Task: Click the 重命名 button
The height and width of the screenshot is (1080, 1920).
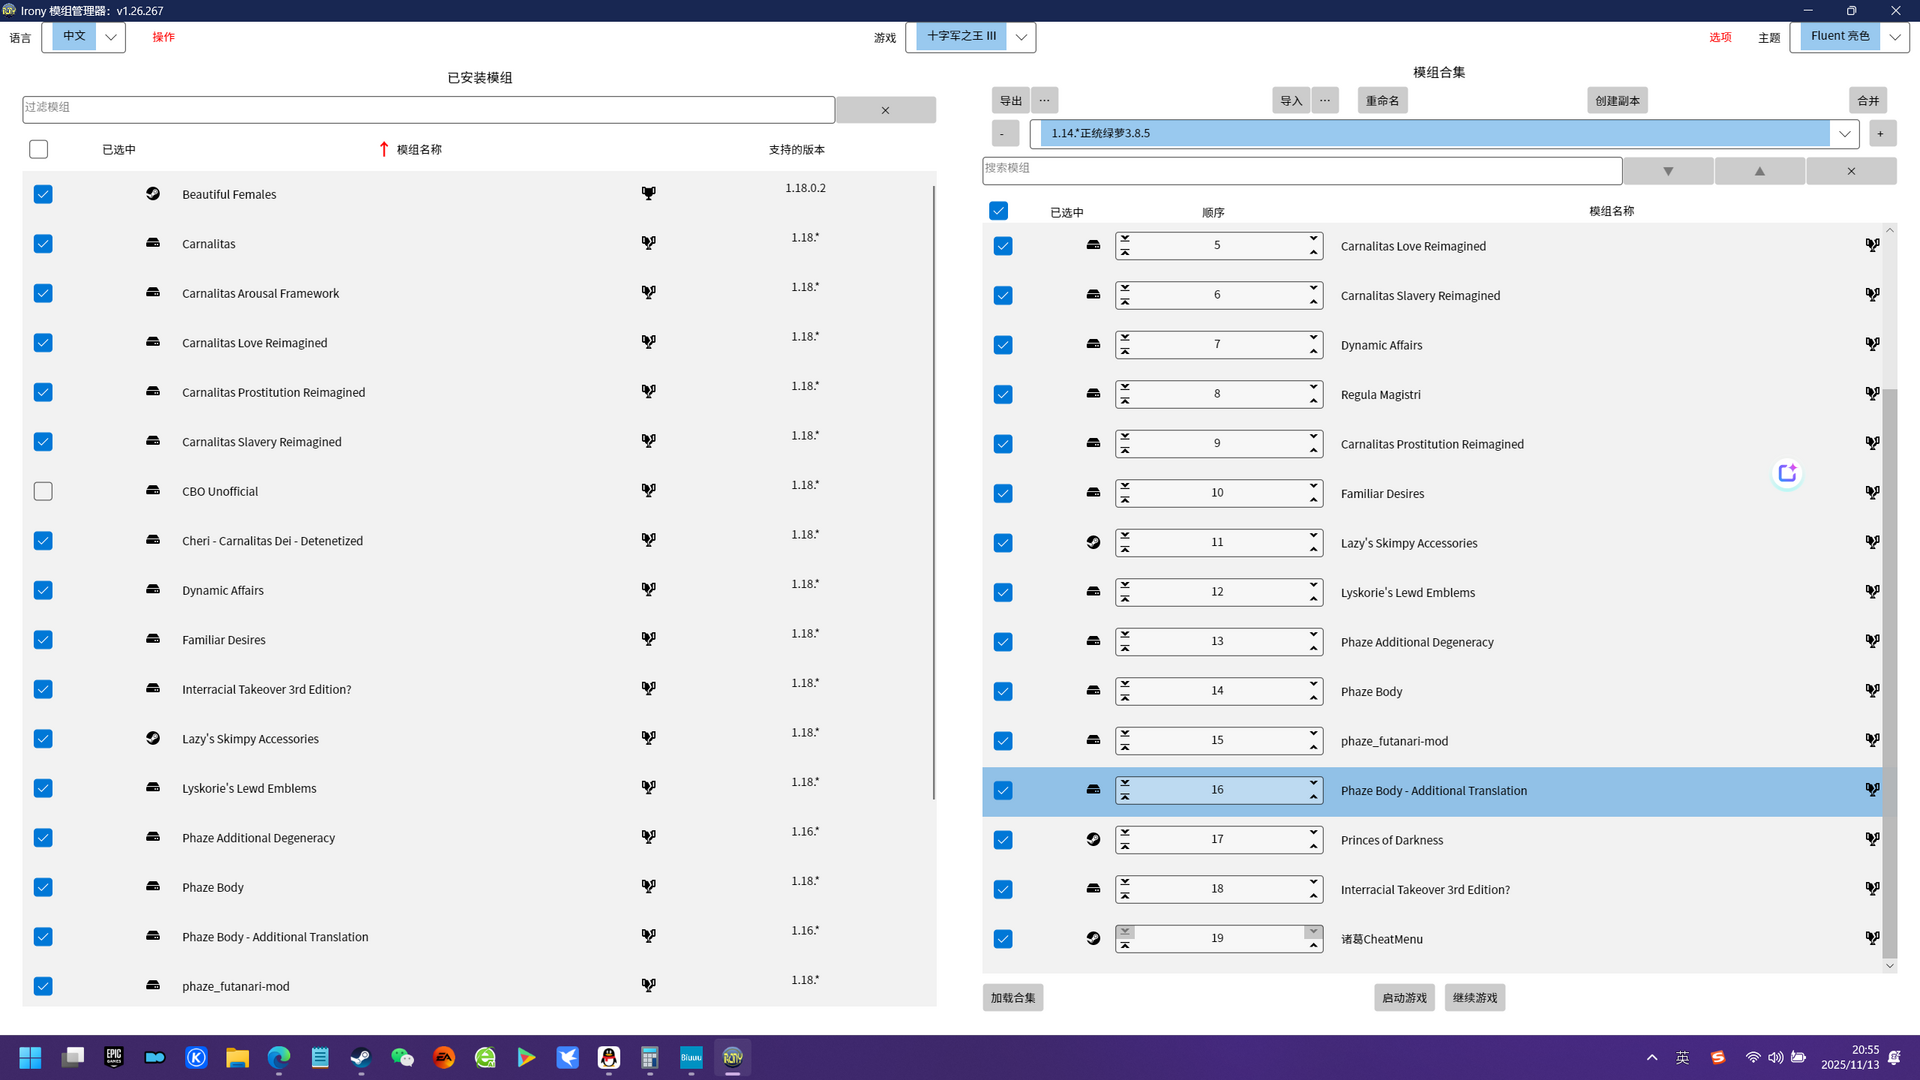Action: [1383, 100]
